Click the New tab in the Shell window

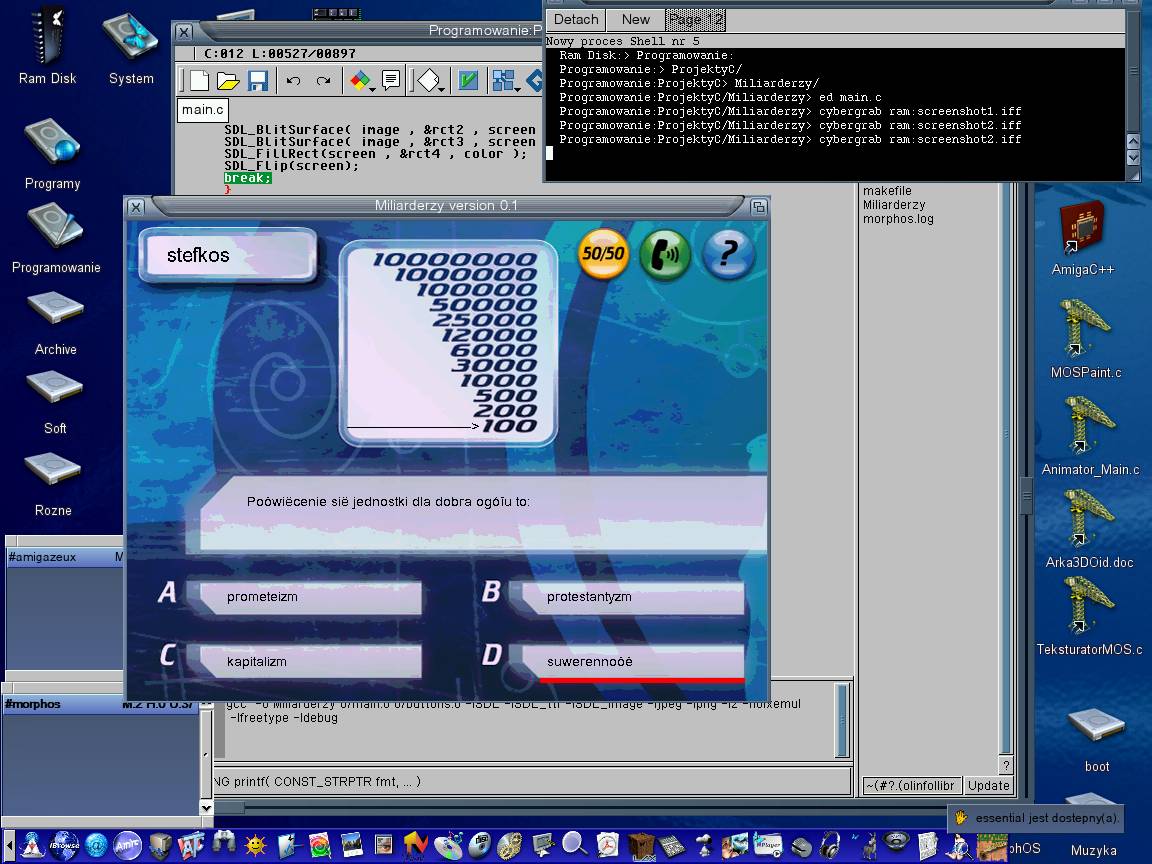[636, 20]
